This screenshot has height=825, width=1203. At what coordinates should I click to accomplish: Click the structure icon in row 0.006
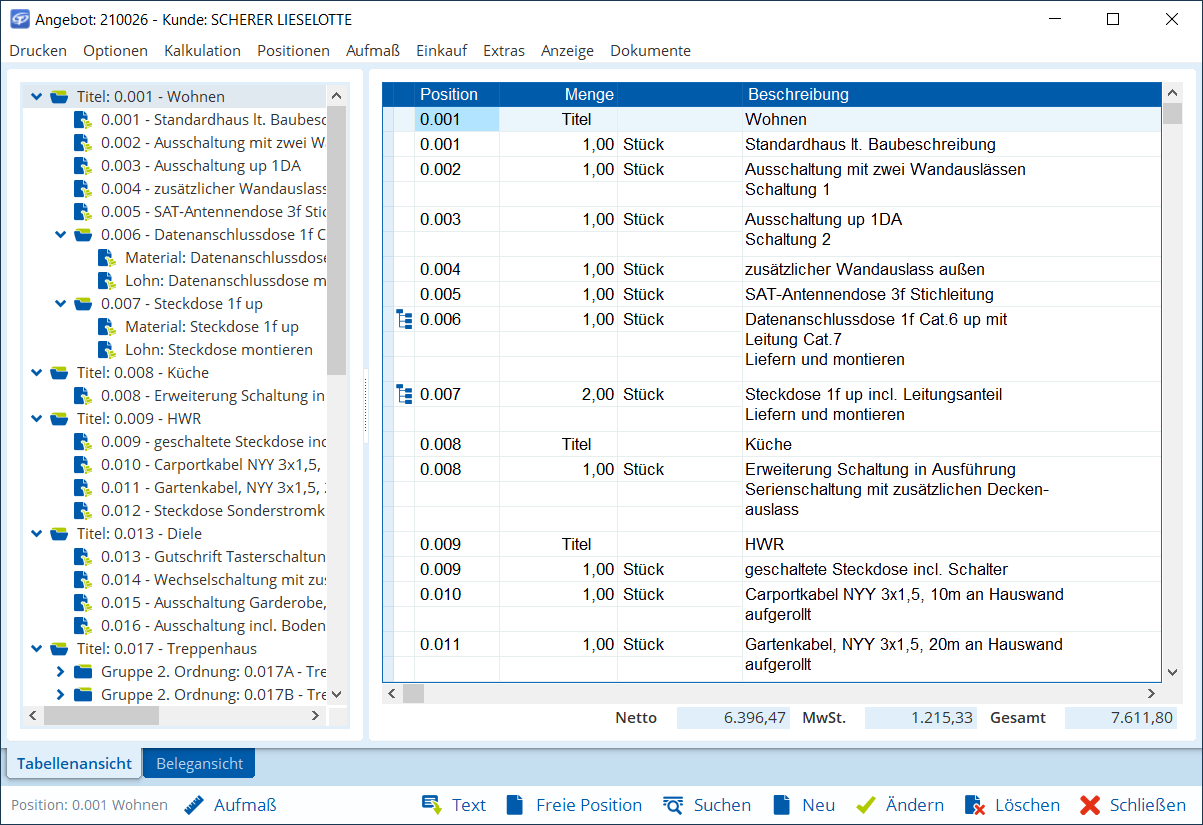404,320
